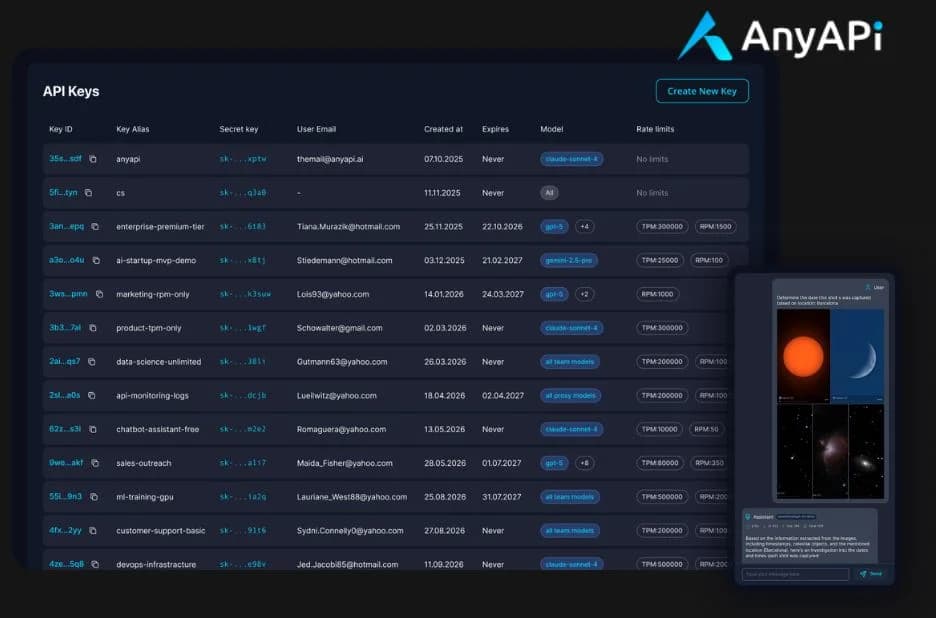The height and width of the screenshot is (618, 936).
Task: Click the all proxy models badge
Action: tap(571, 395)
